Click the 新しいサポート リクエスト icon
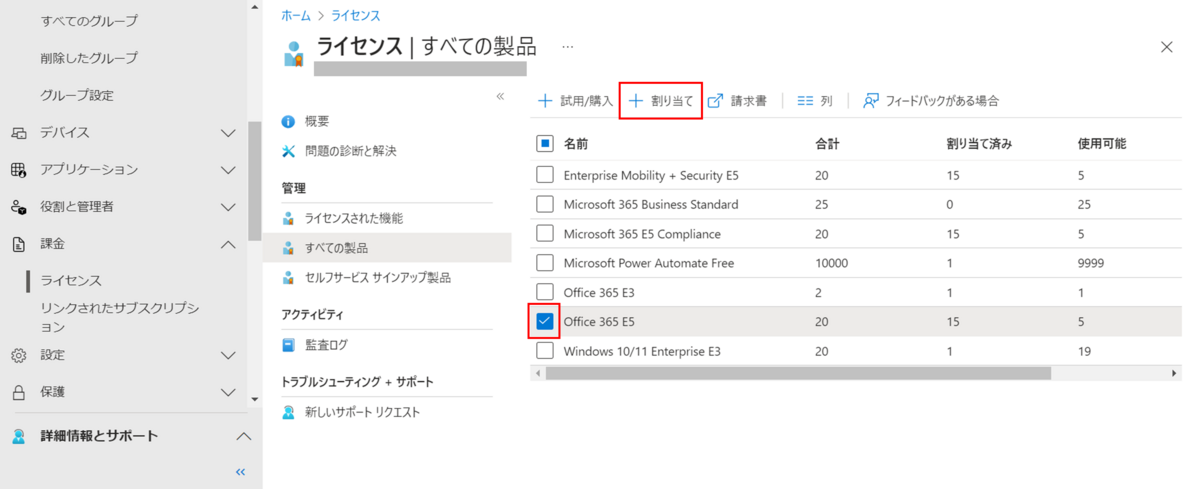The height and width of the screenshot is (489, 1200). (289, 412)
